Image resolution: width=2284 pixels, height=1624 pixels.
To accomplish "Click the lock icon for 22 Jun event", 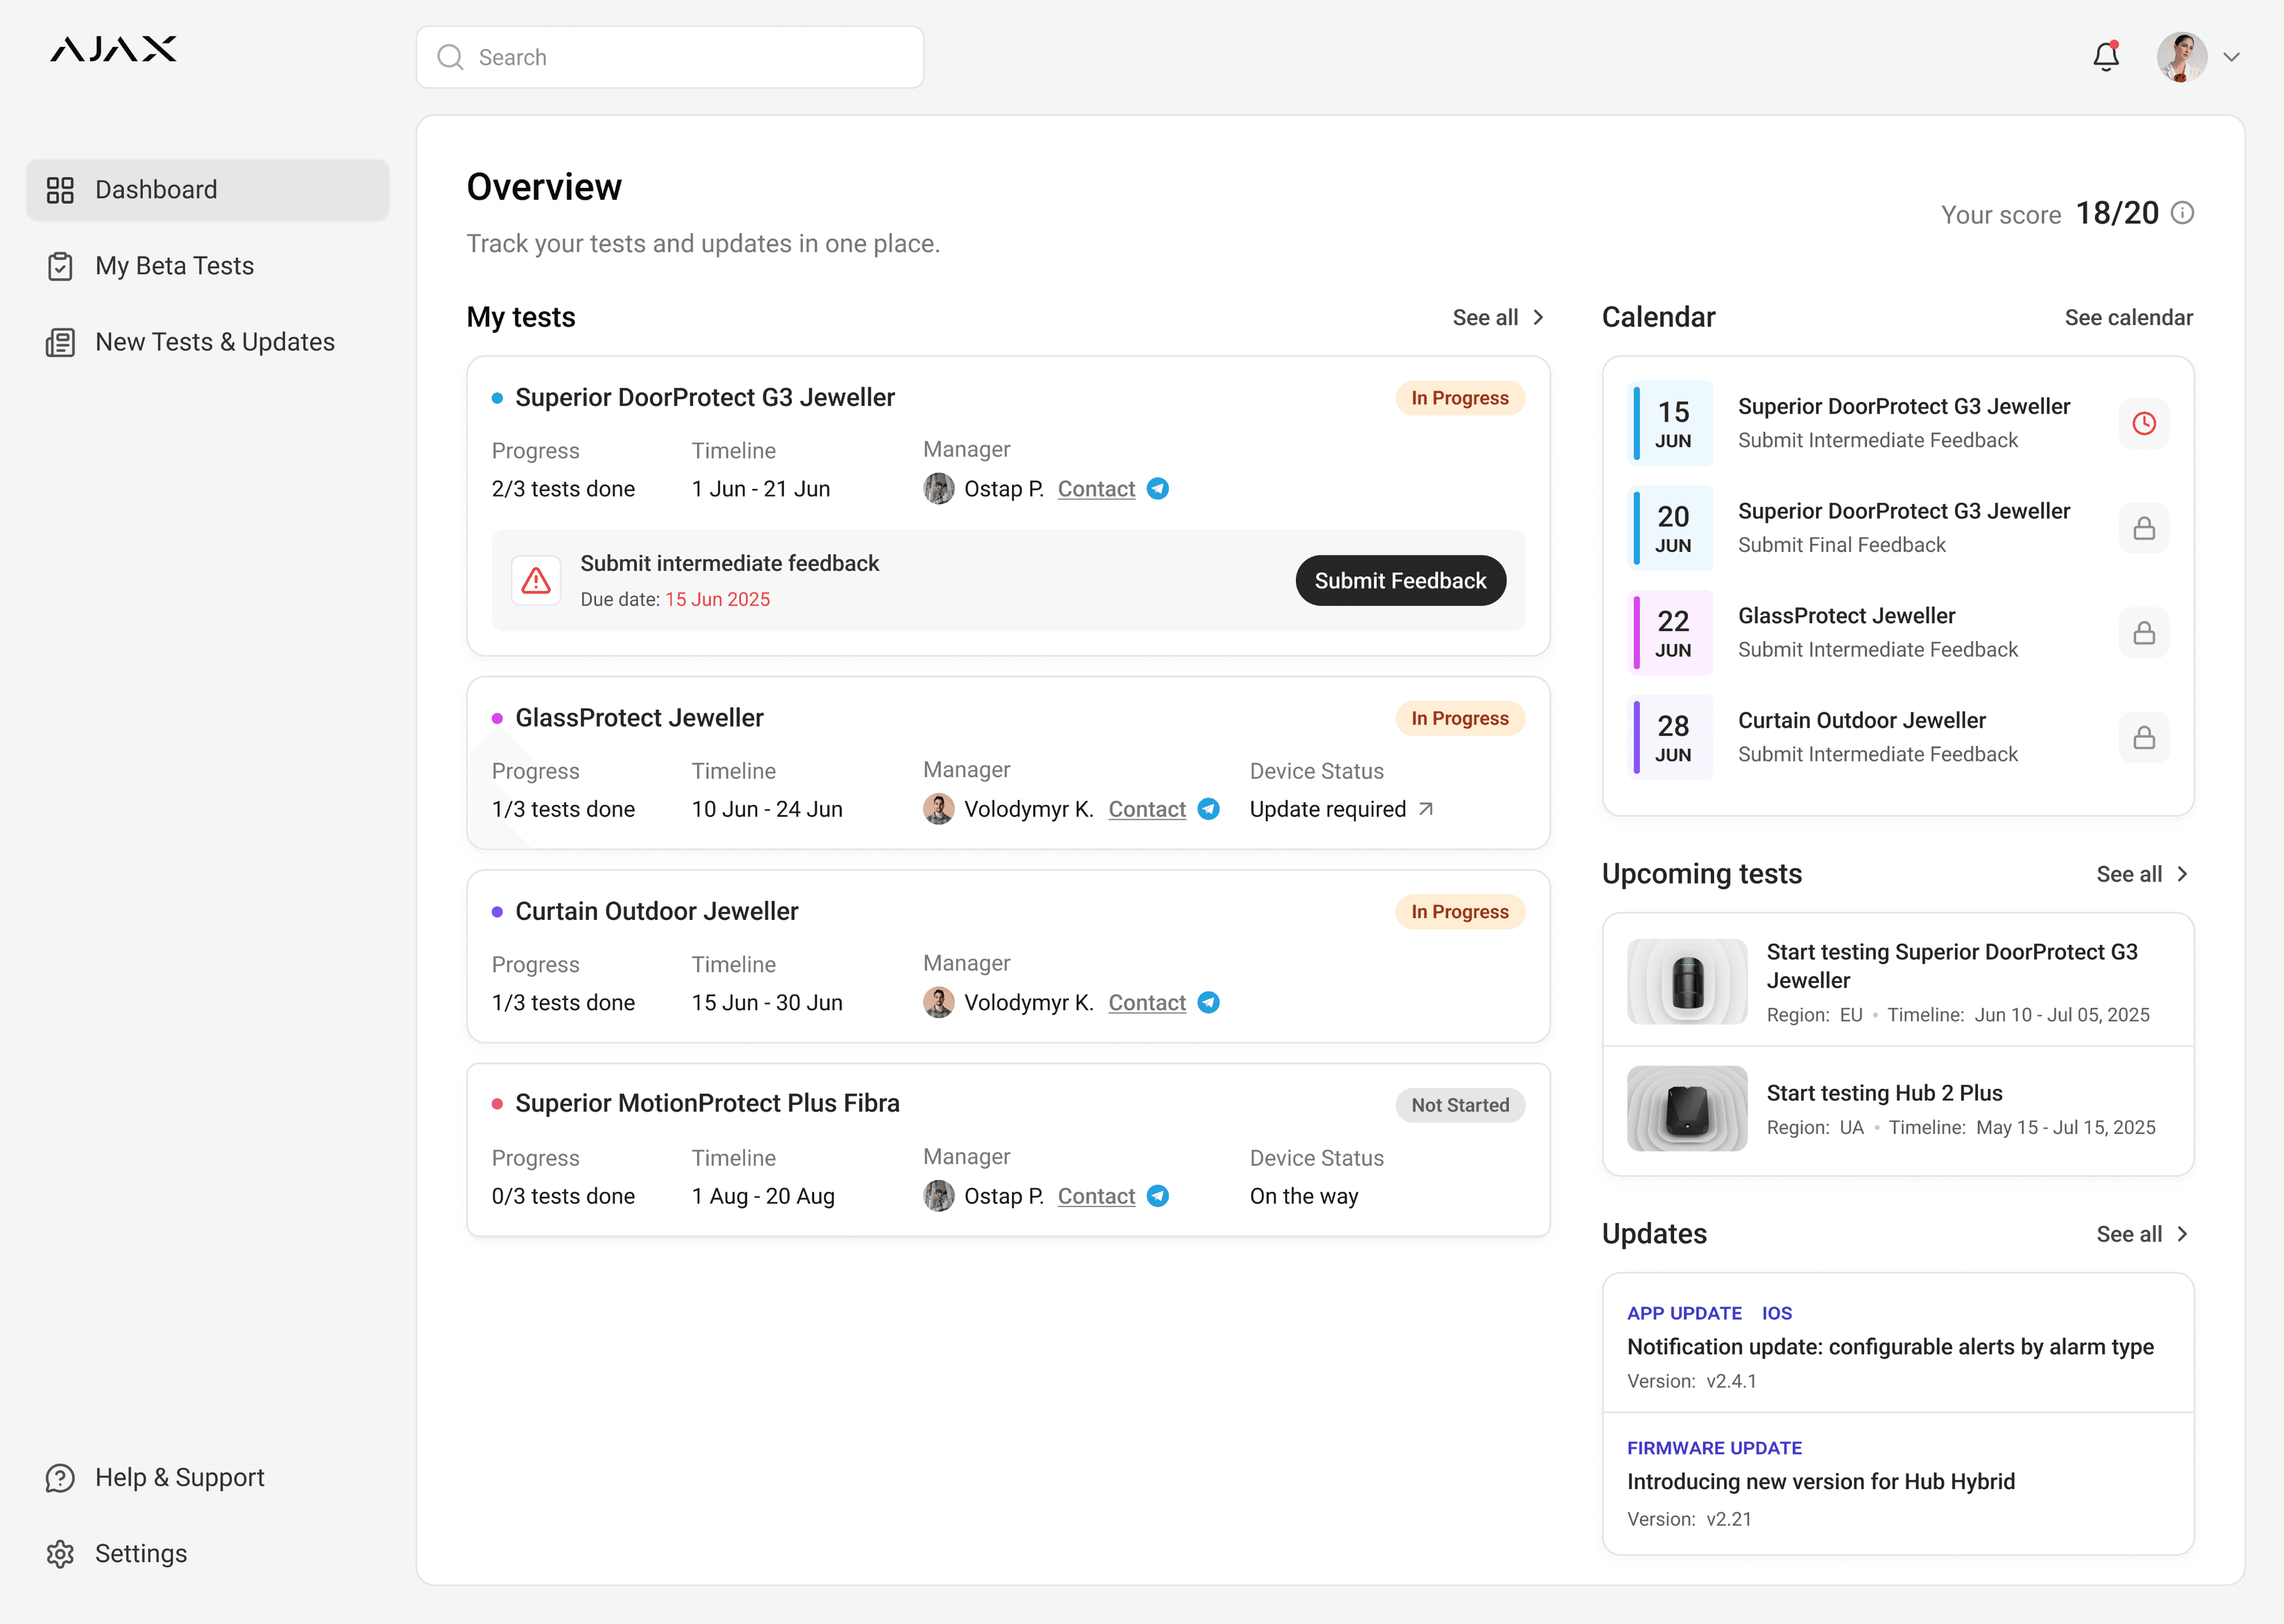I will pos(2144,633).
